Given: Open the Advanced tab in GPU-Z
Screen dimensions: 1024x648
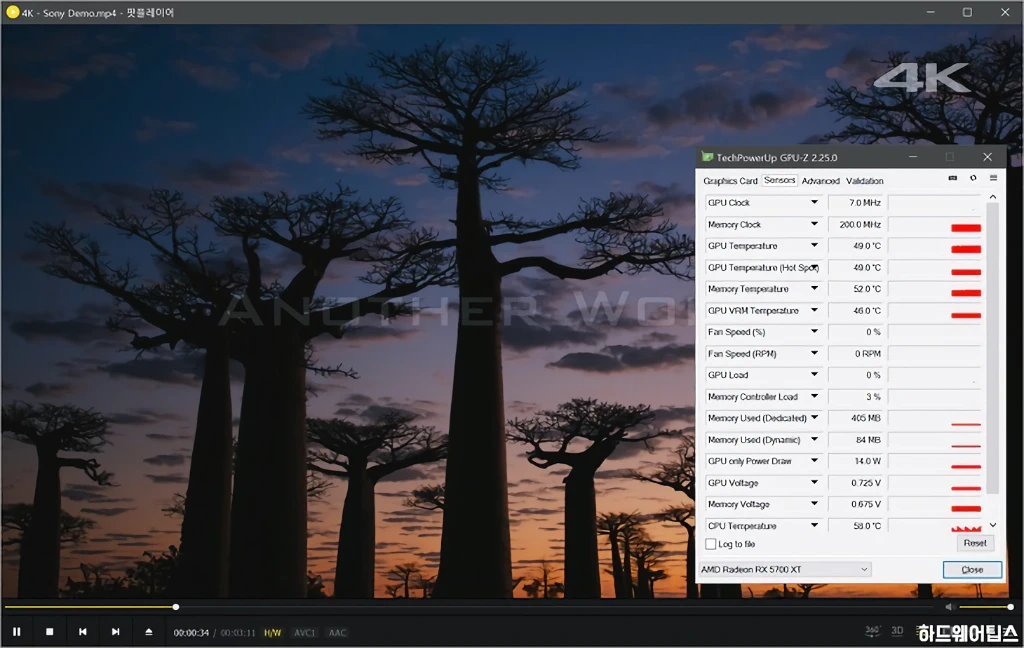Looking at the screenshot, I should pos(821,181).
